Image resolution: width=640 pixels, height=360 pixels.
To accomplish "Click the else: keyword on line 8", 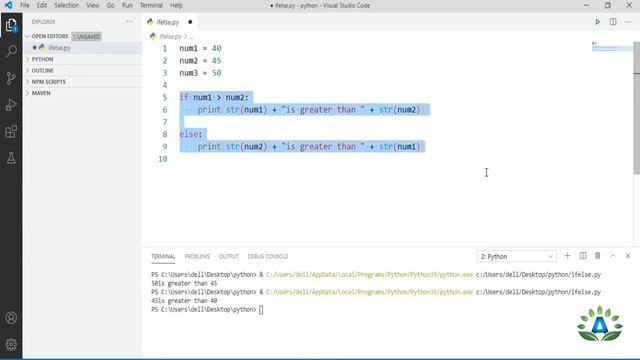I will pyautogui.click(x=191, y=134).
